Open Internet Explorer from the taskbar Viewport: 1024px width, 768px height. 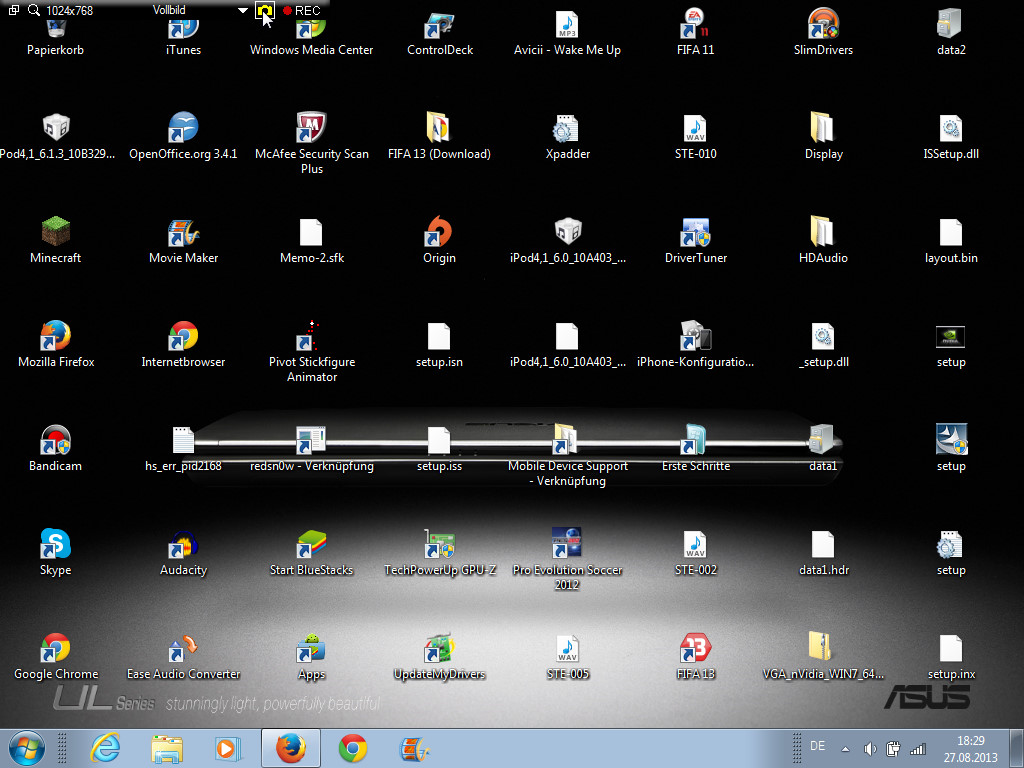105,748
